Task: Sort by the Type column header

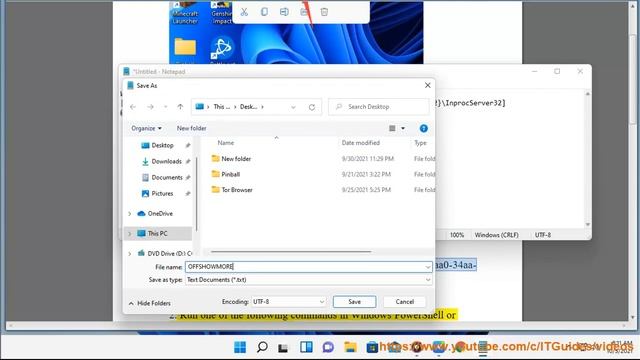Action: (x=420, y=143)
